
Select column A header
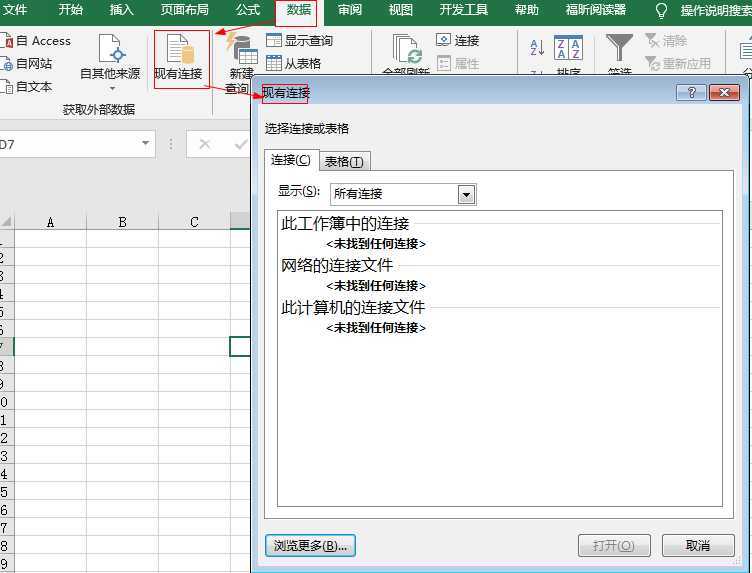[50, 222]
